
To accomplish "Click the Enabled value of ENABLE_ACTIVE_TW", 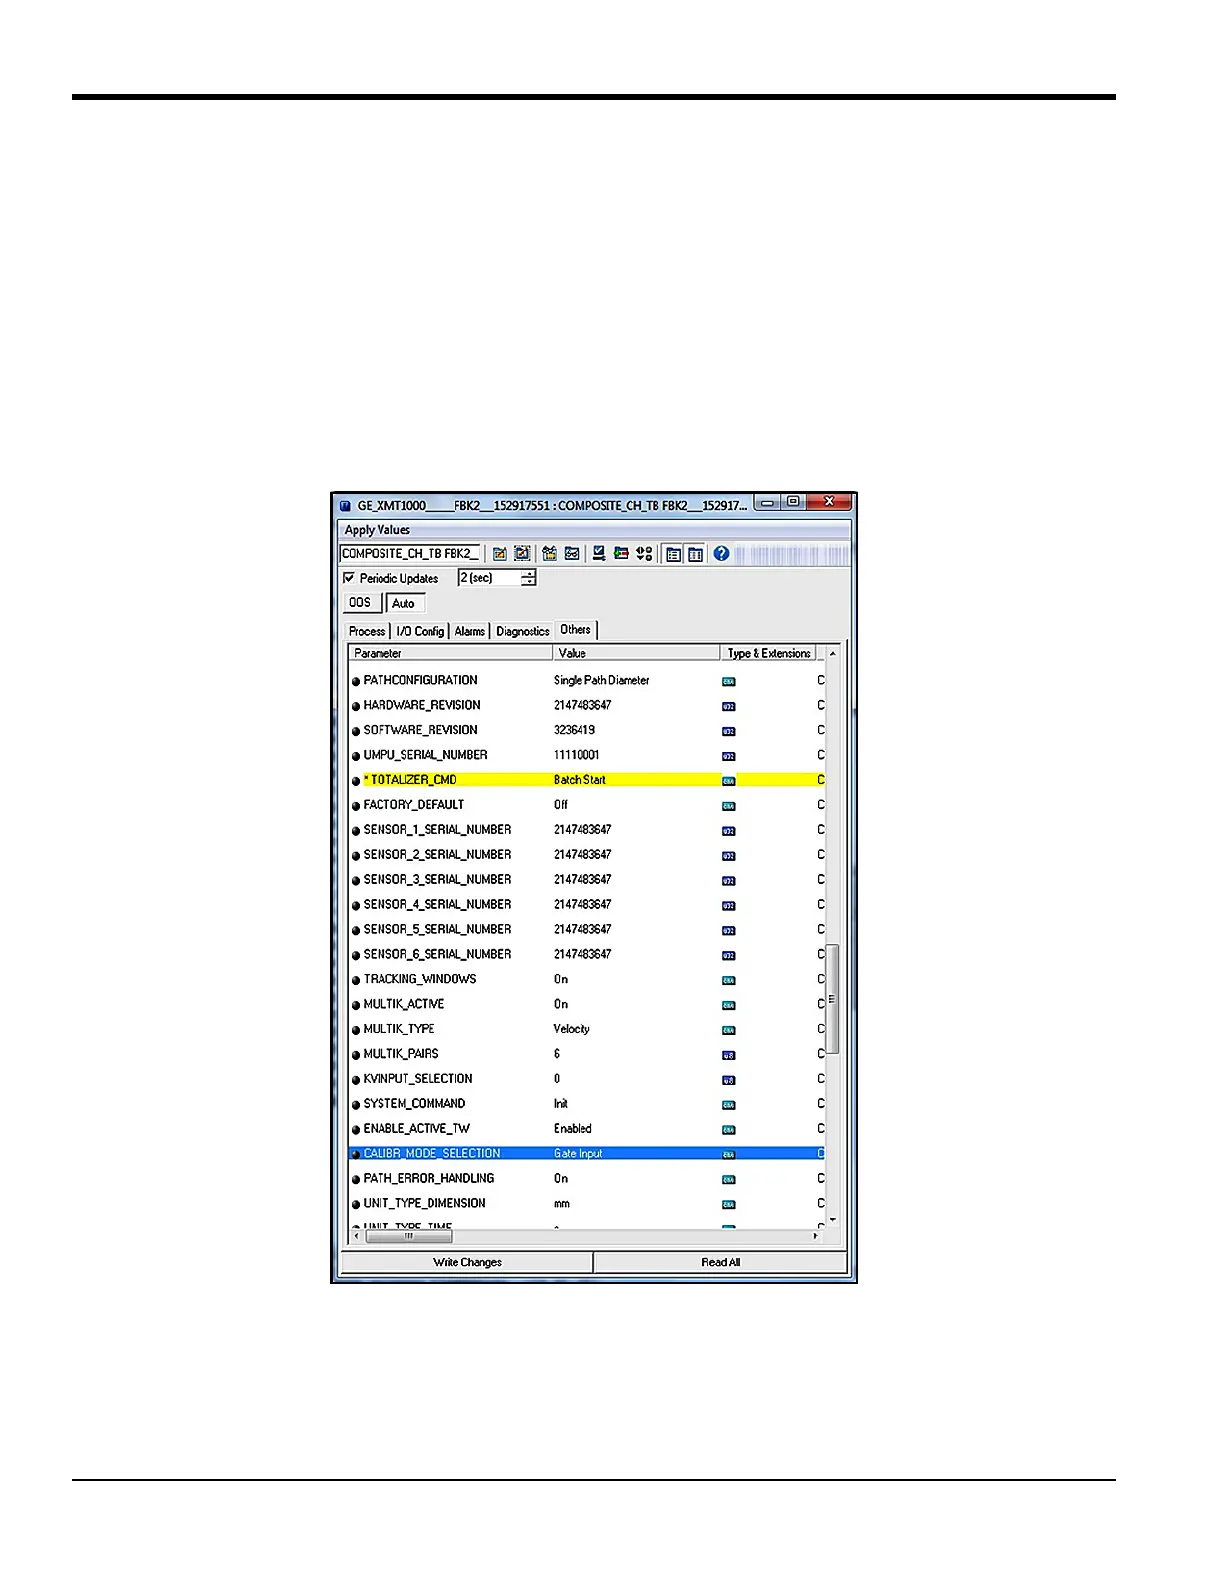I will click(x=573, y=1129).
